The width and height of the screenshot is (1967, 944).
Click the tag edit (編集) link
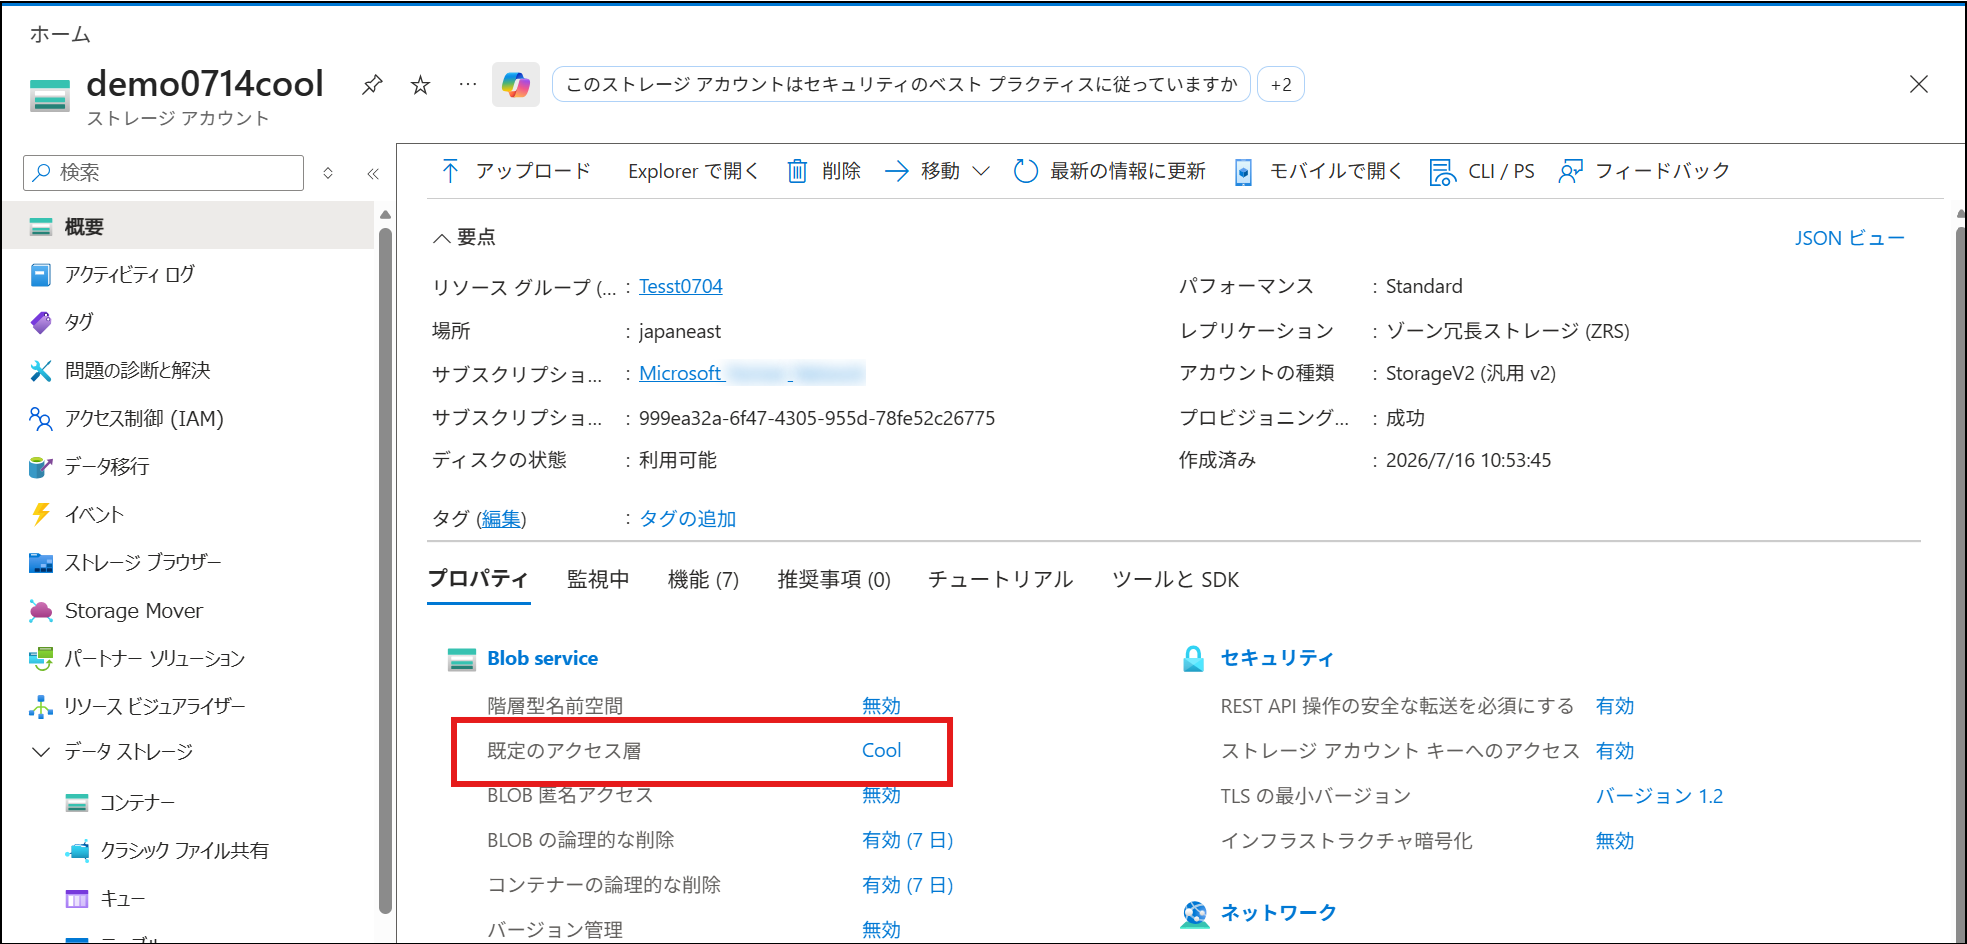point(501,518)
